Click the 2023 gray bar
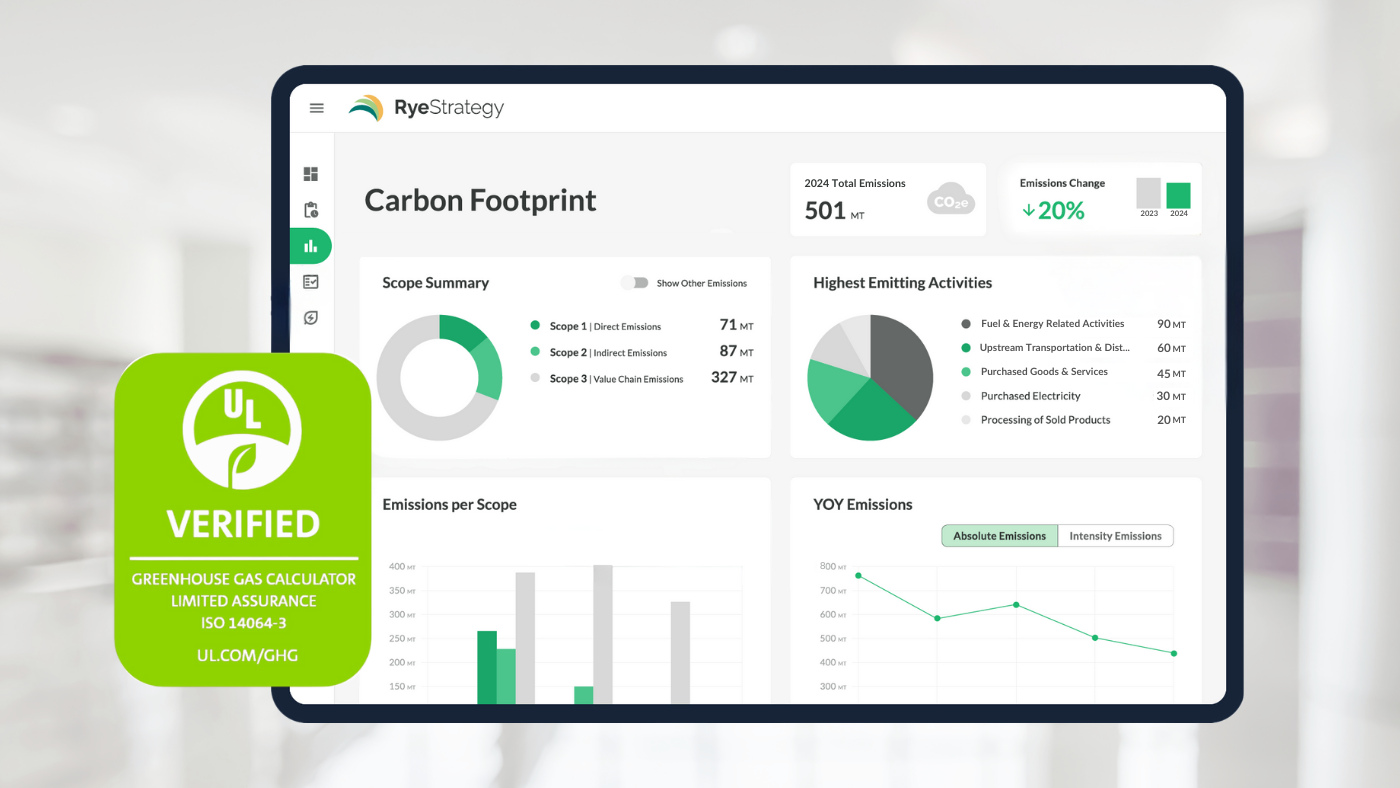Viewport: 1400px width, 788px height. [1149, 193]
